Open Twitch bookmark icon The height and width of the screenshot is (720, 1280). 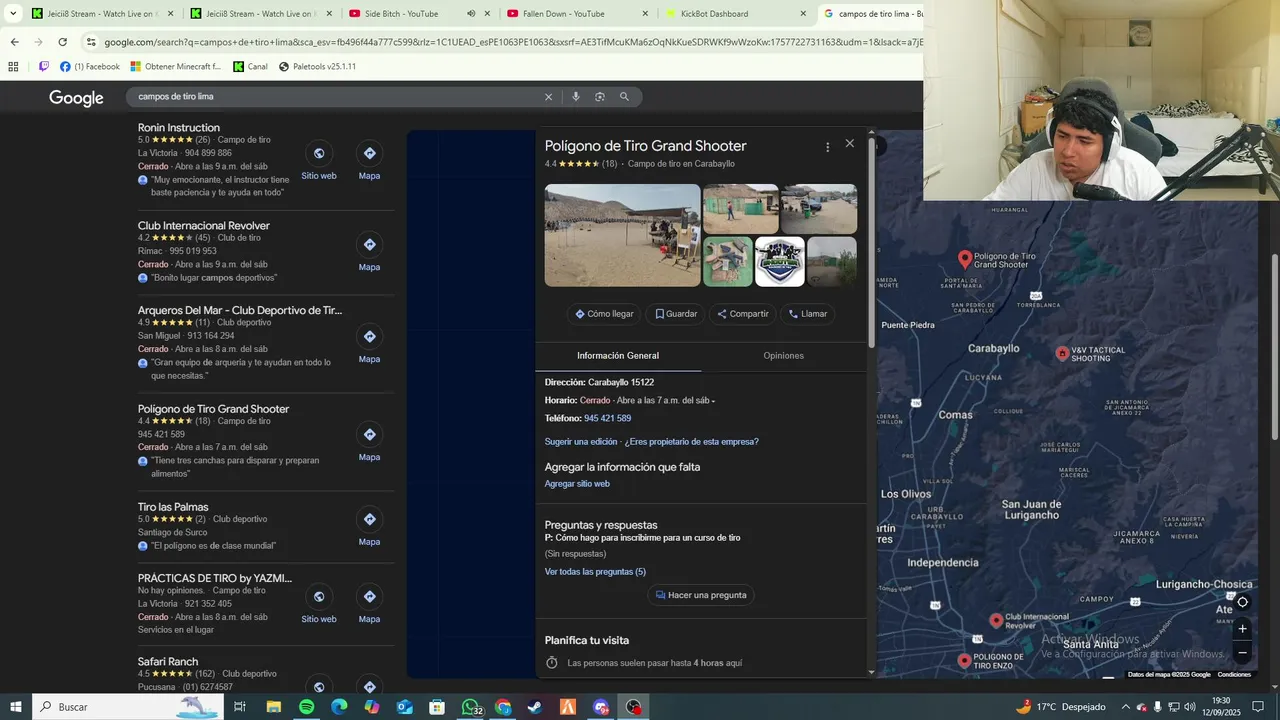(x=44, y=67)
